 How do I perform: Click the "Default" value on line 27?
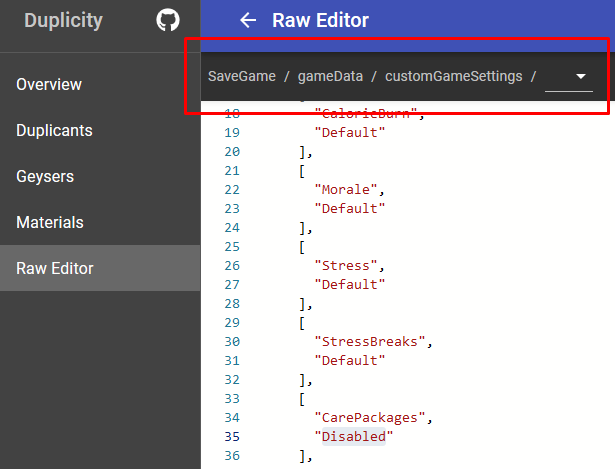(350, 284)
